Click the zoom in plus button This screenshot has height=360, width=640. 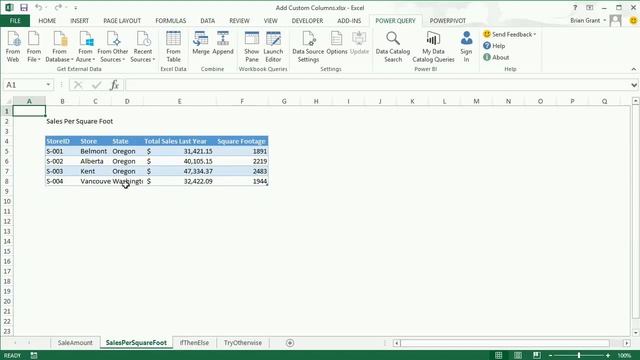pos(608,356)
